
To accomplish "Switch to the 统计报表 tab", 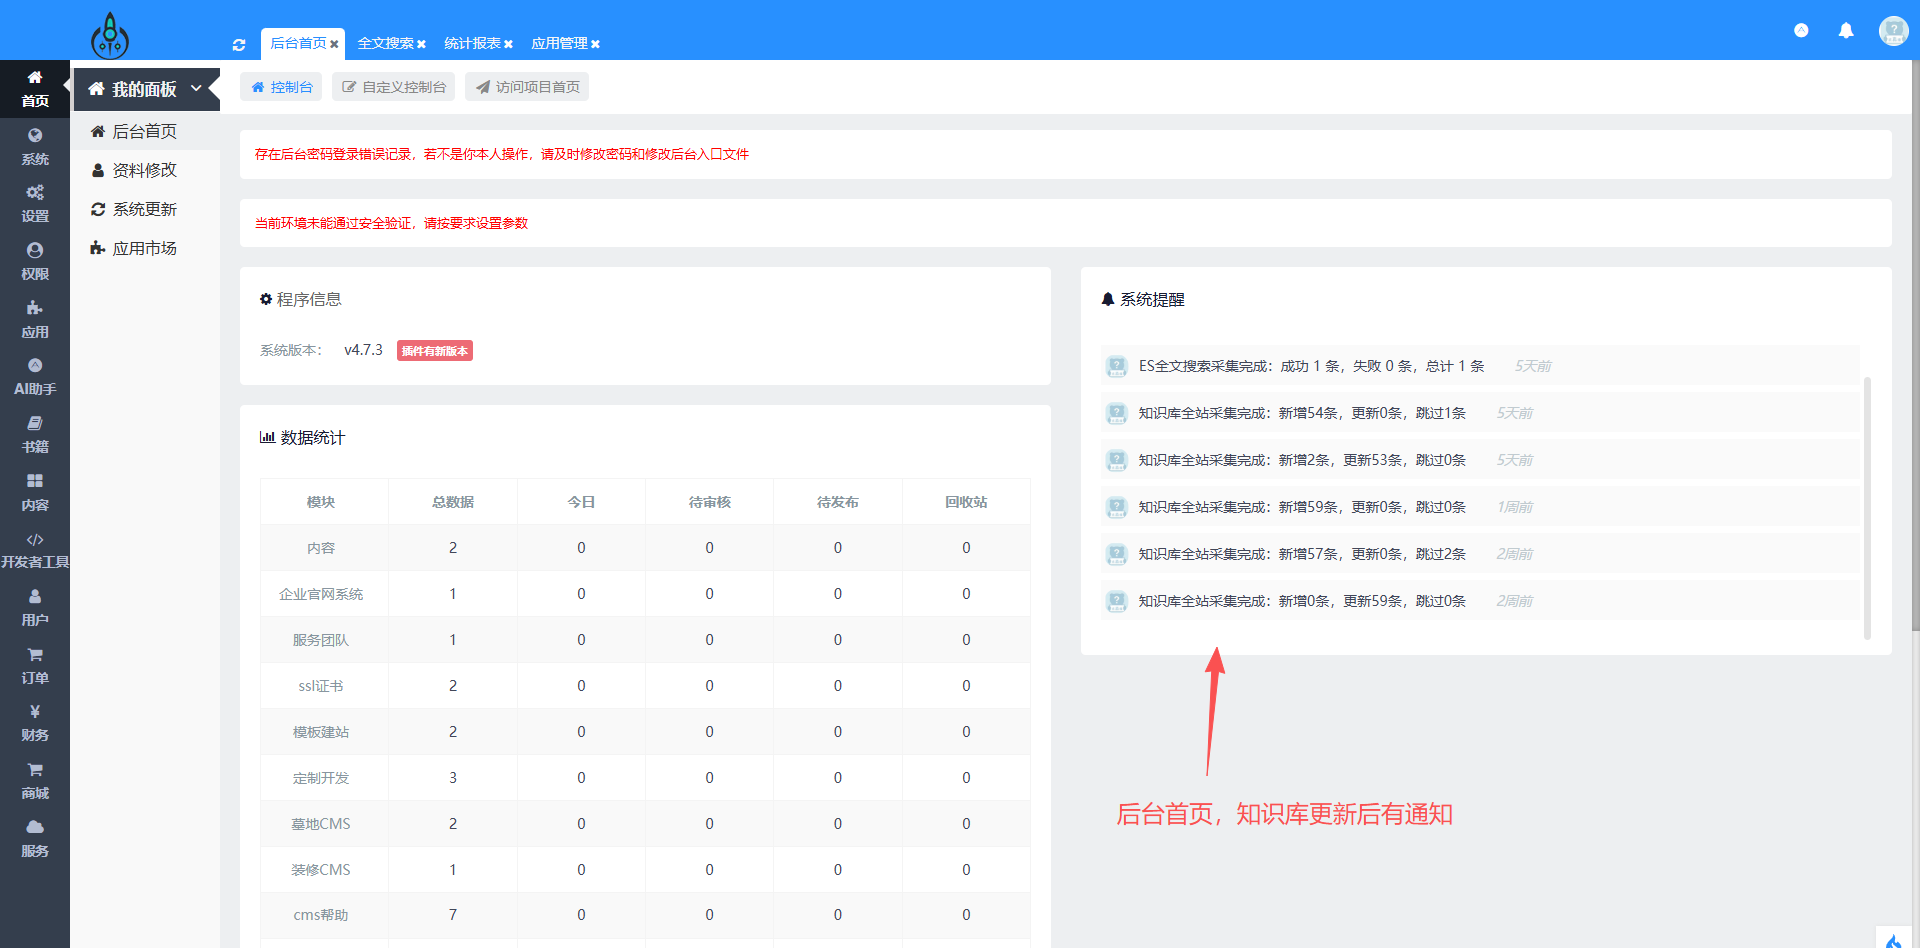I will pos(472,43).
